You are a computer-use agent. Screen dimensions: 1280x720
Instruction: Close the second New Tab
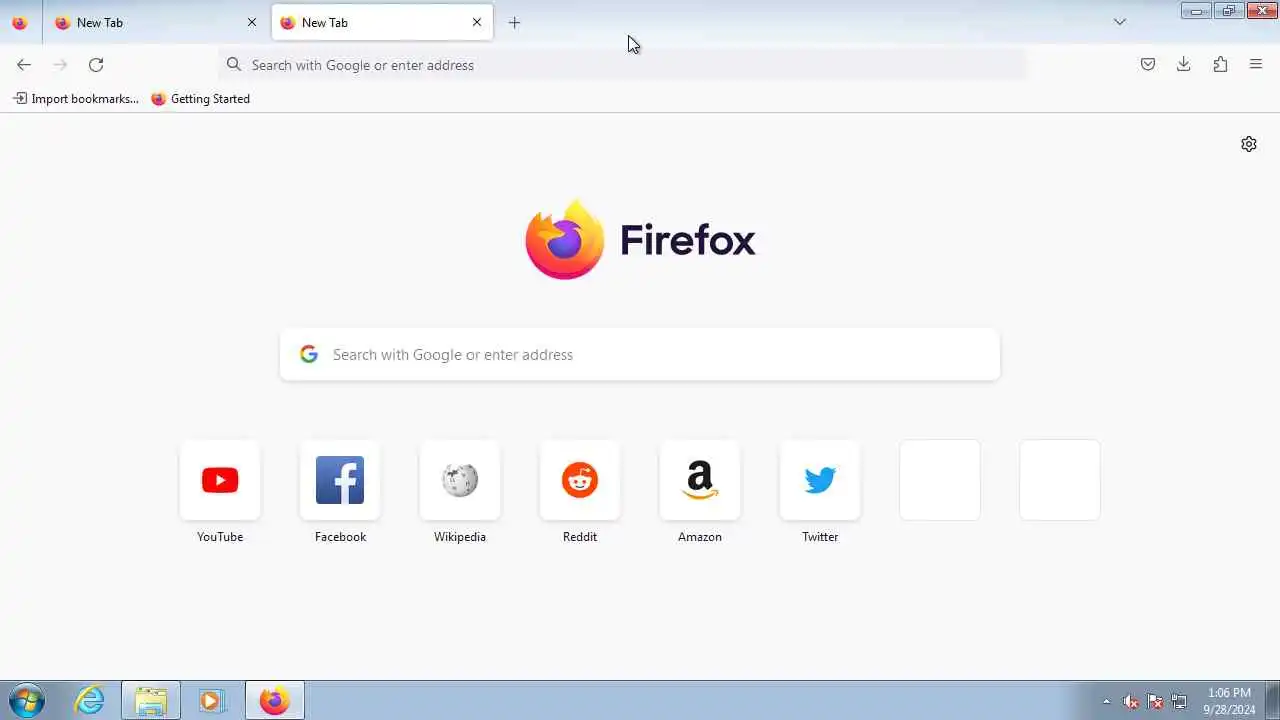[477, 22]
